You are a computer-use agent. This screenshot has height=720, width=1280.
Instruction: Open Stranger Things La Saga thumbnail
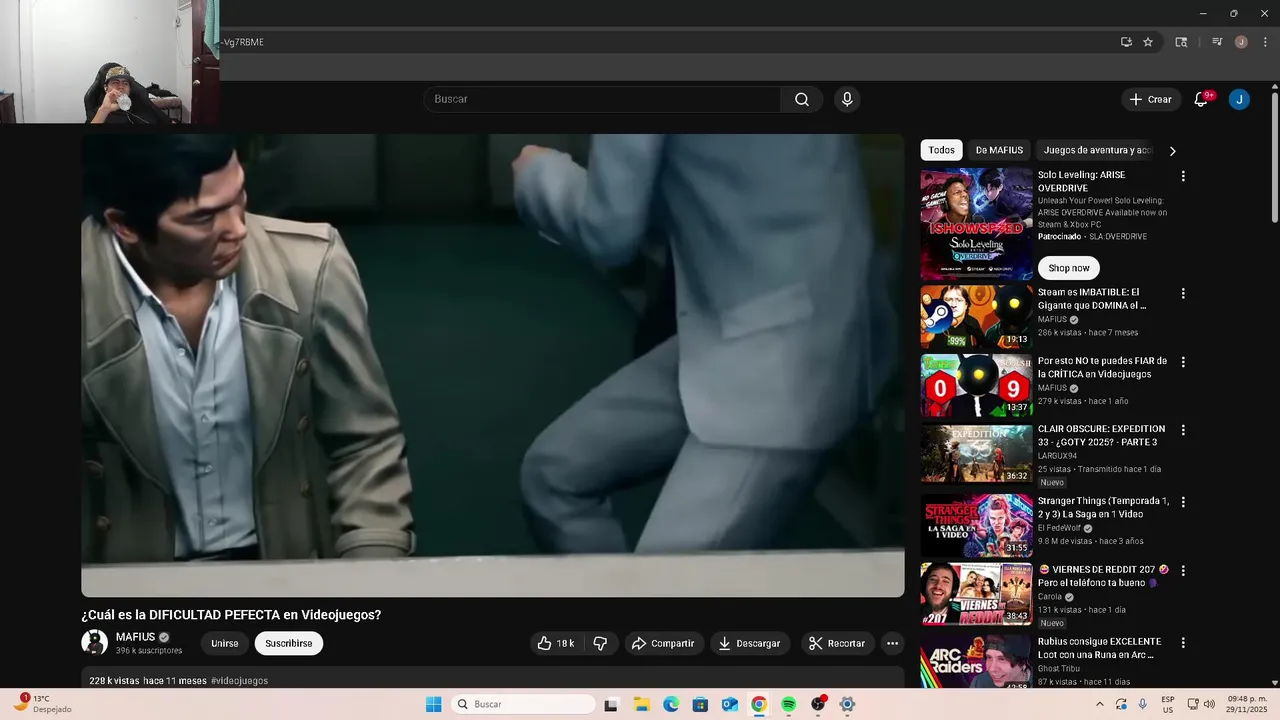(x=976, y=525)
